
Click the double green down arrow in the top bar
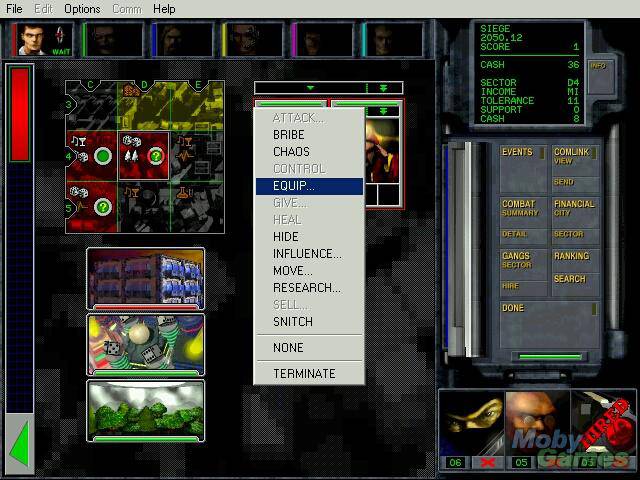tap(383, 88)
